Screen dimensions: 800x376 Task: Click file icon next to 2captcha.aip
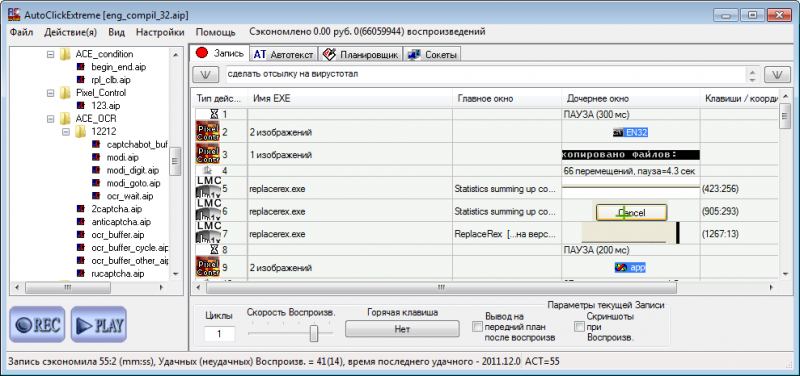click(x=81, y=209)
